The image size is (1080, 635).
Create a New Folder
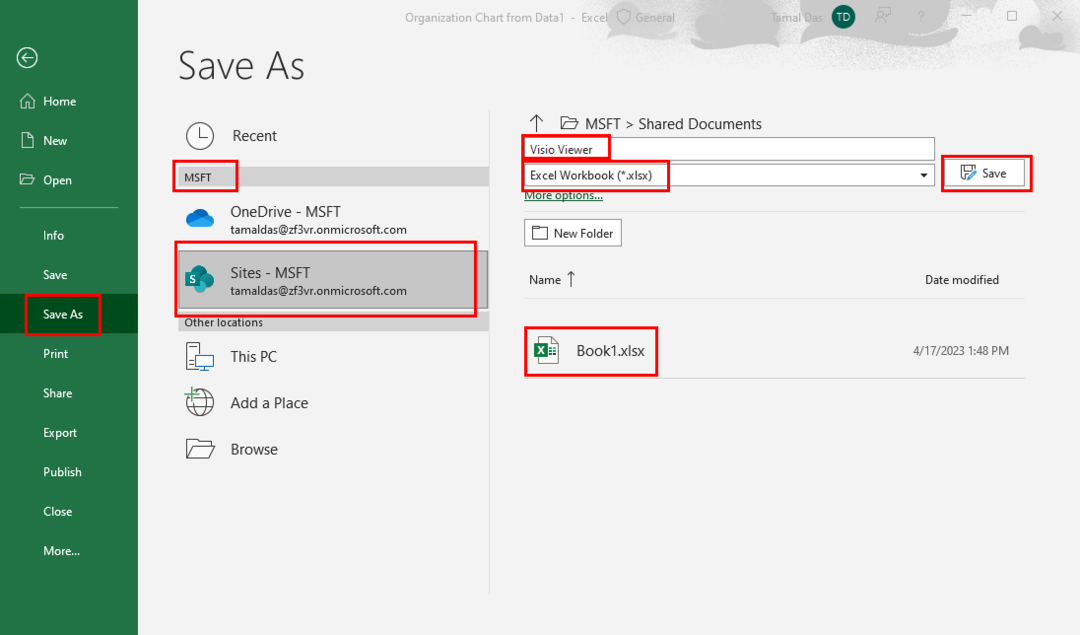[x=573, y=233]
